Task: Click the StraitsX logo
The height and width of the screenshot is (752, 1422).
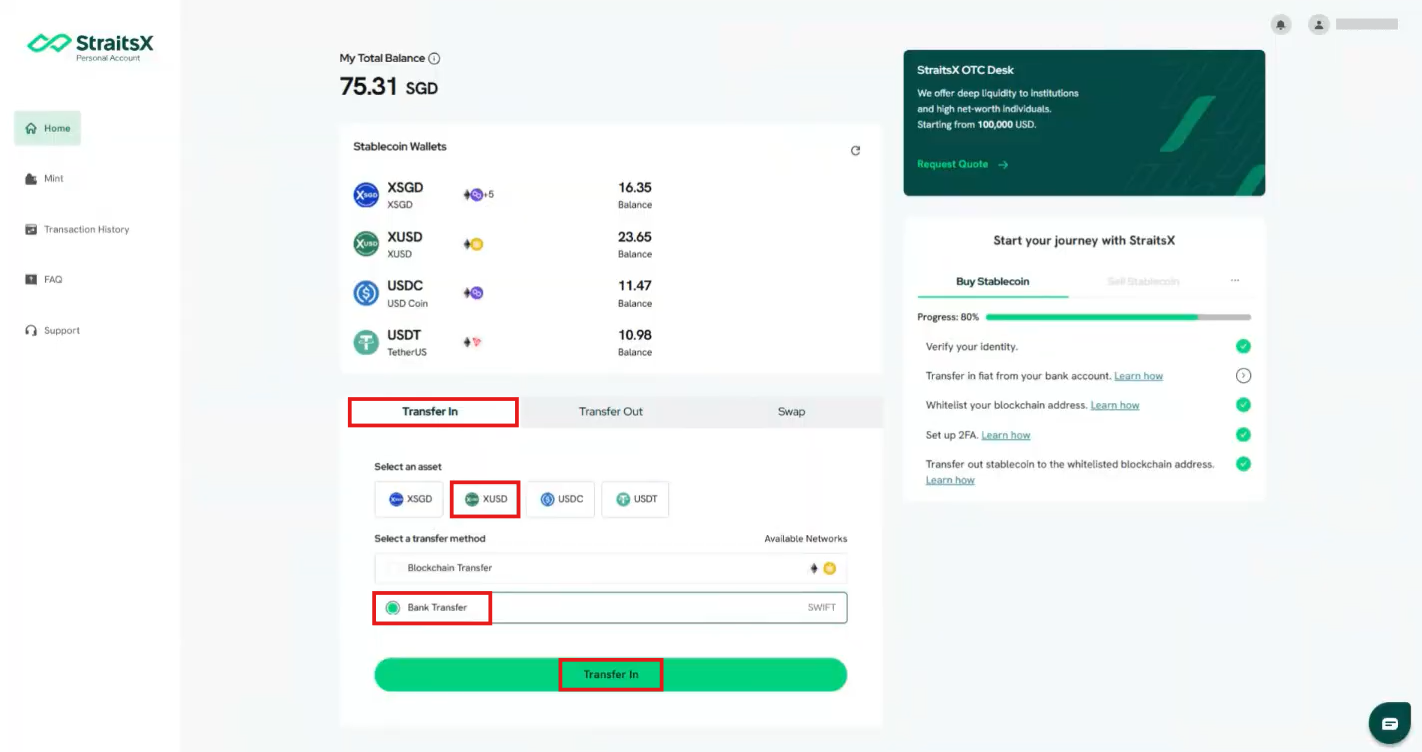Action: (x=90, y=46)
